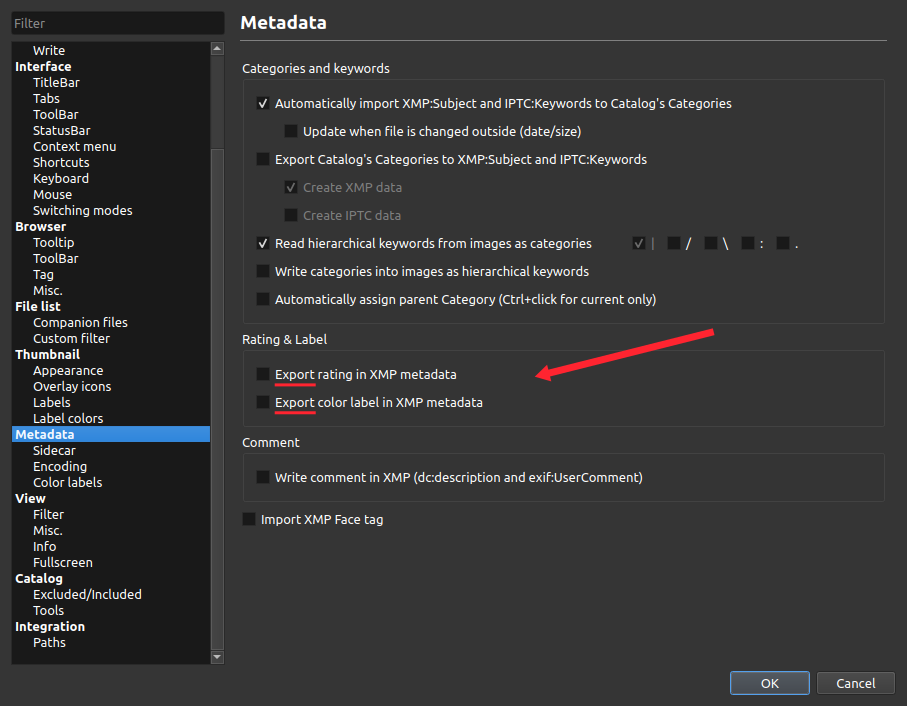
Task: Click the settings tree scroll up arrow
Action: [x=217, y=49]
